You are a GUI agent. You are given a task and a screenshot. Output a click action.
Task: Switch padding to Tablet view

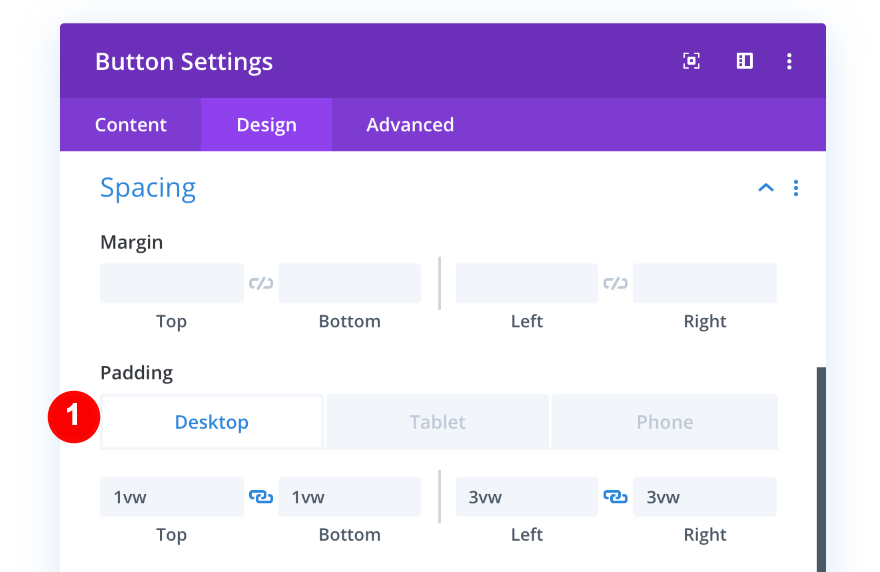438,422
